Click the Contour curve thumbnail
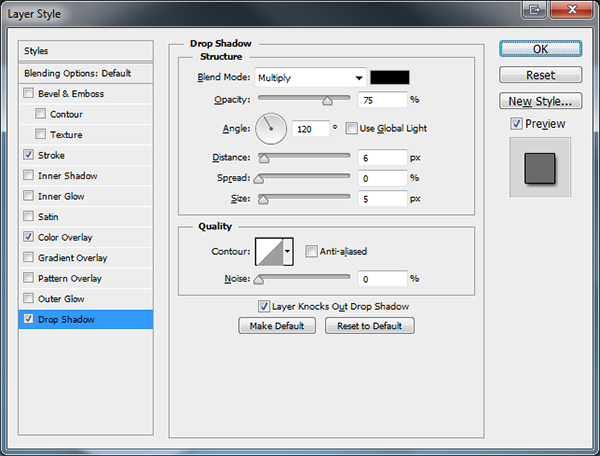The image size is (600, 456). (x=269, y=251)
